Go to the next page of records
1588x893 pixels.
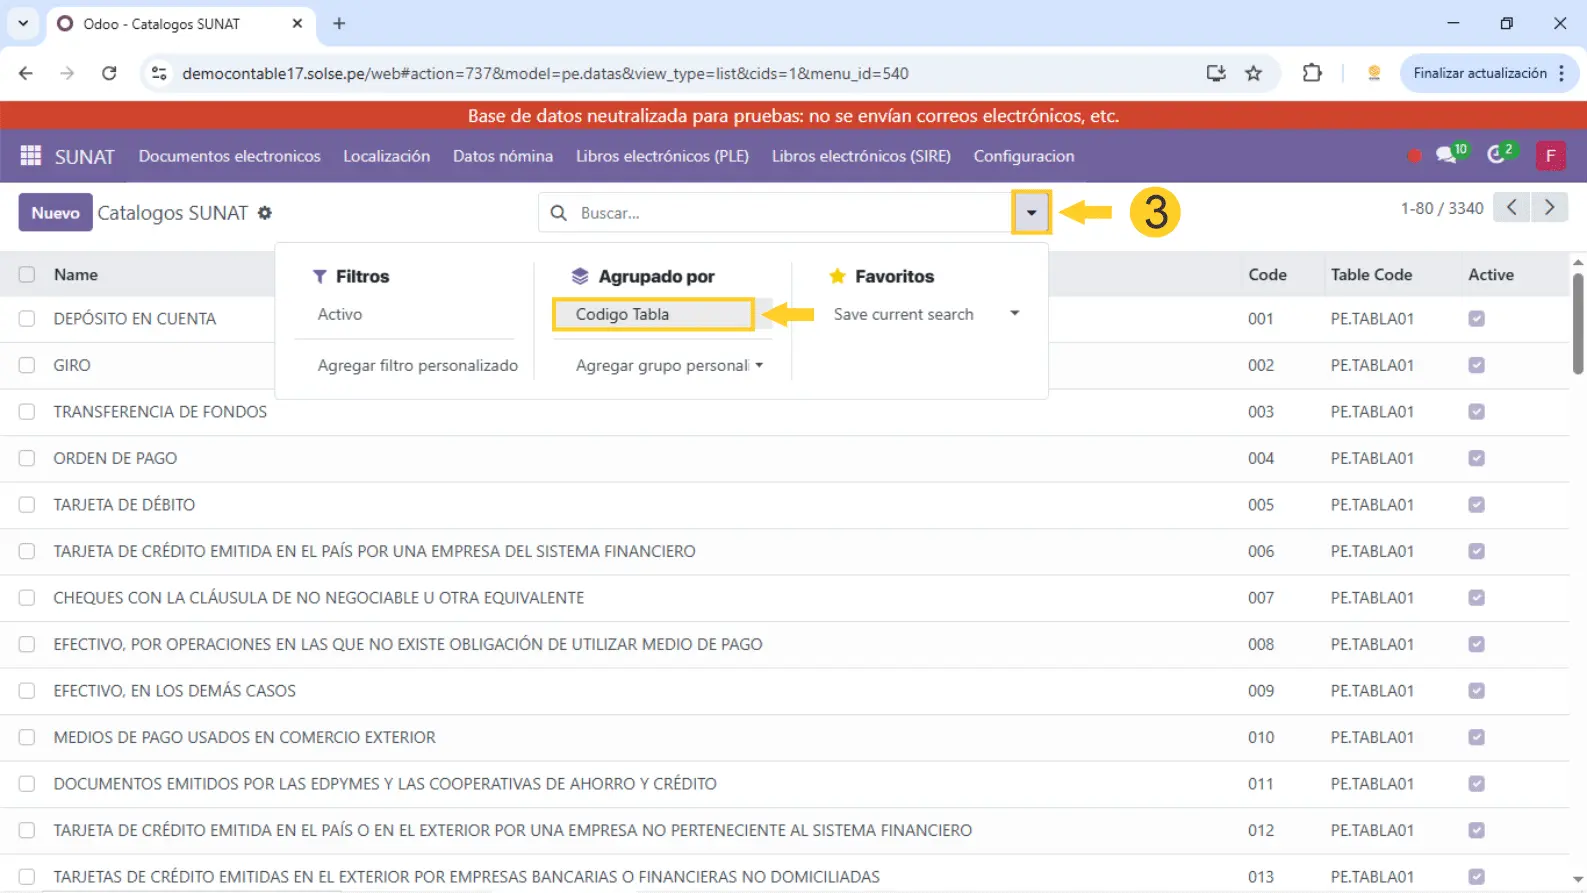(1550, 208)
